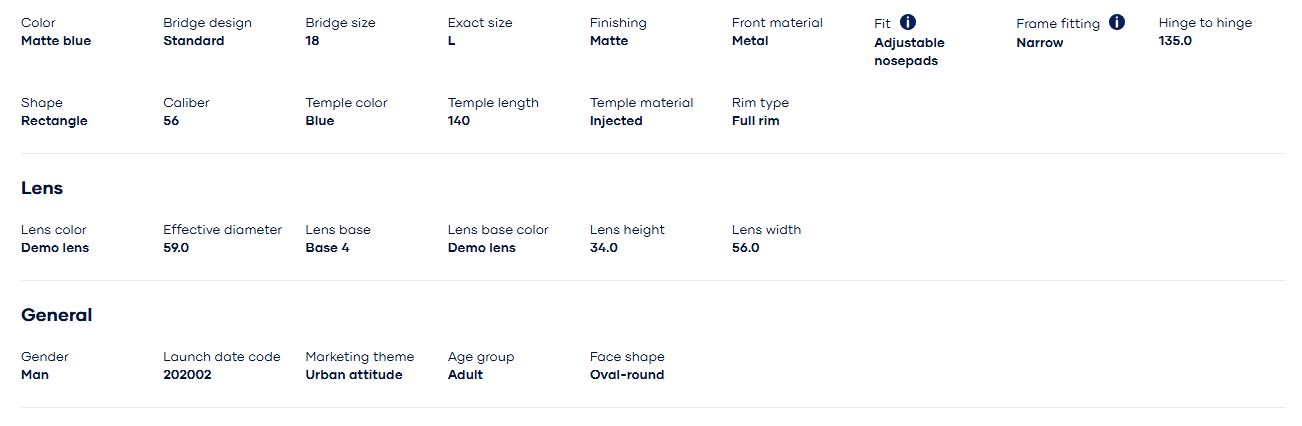
Task: Select the Effective diameter label
Action: coord(223,230)
